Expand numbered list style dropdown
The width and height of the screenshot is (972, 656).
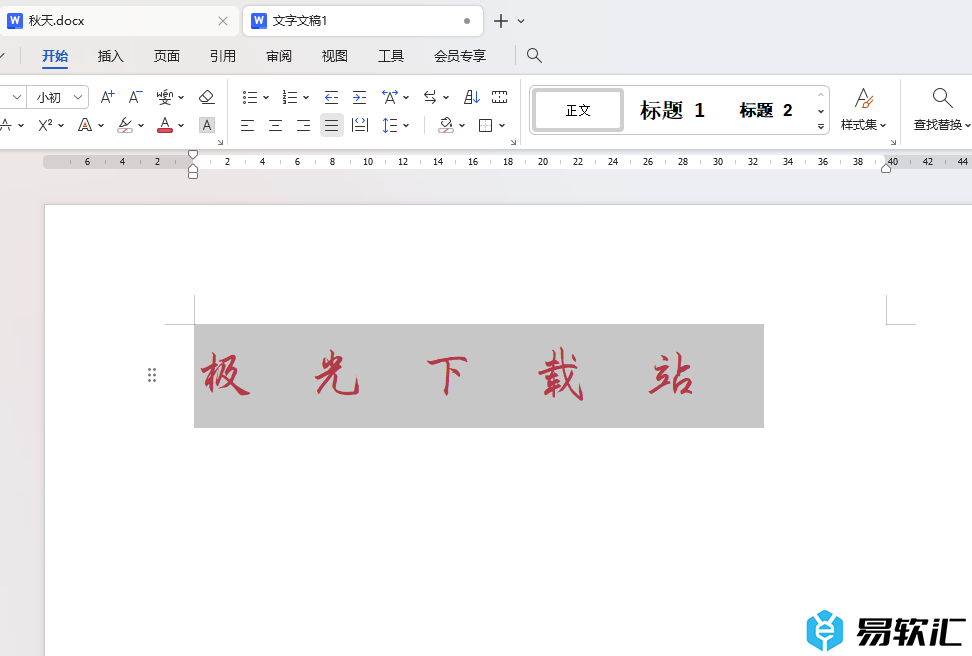[306, 97]
